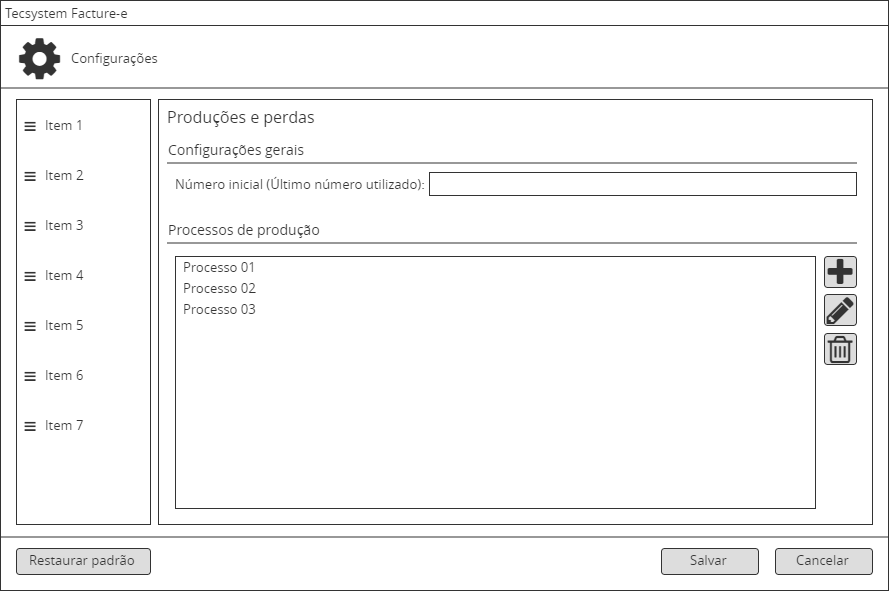Click the add process plus icon
Viewport: 889px width, 591px height.
point(839,271)
